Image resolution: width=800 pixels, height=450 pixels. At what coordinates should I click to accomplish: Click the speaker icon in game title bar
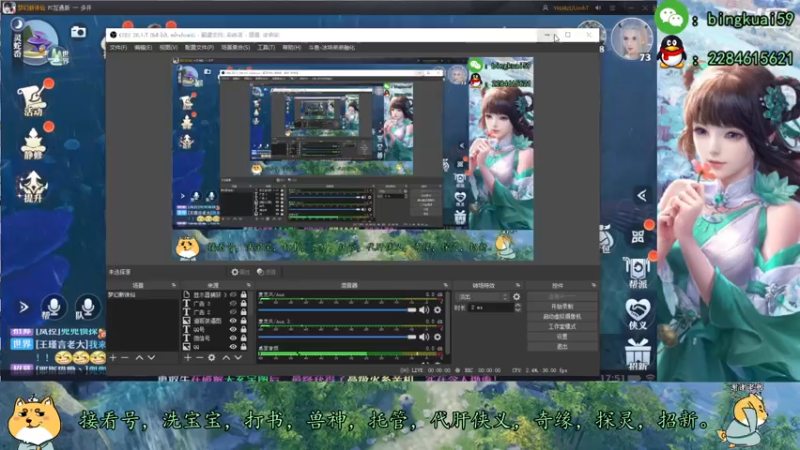598,8
